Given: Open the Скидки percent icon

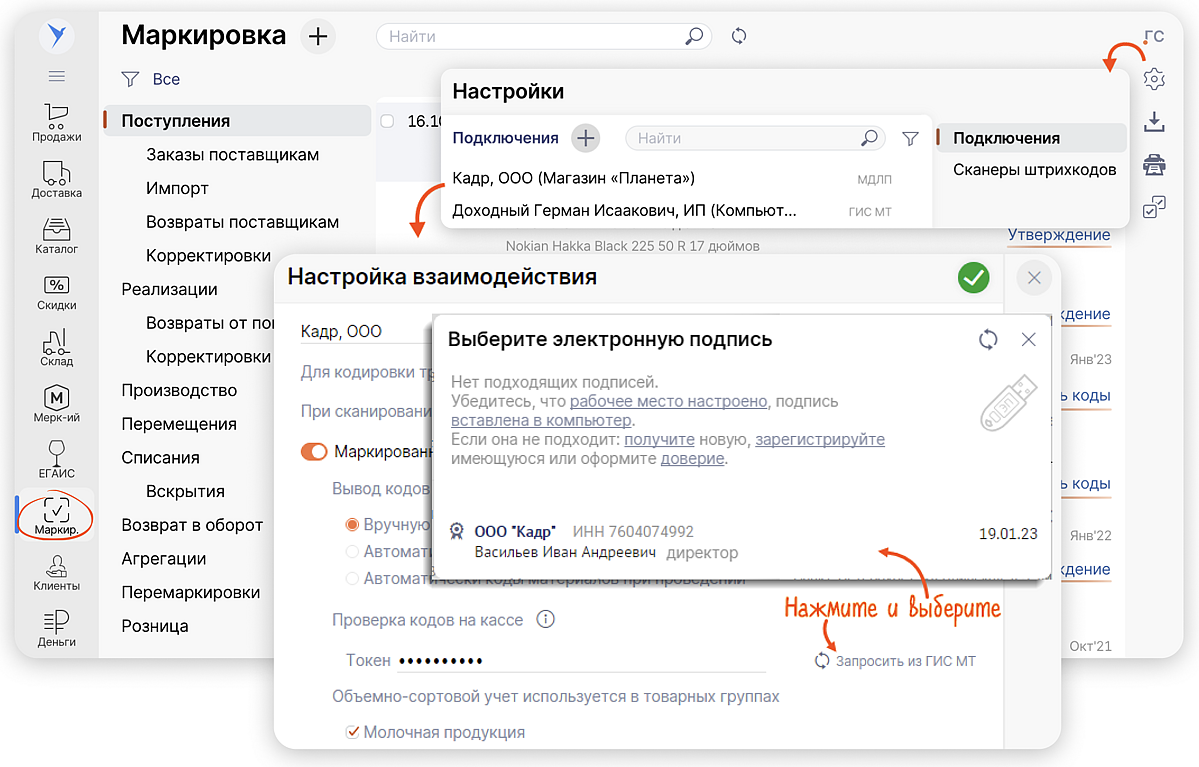Looking at the screenshot, I should coord(57,291).
